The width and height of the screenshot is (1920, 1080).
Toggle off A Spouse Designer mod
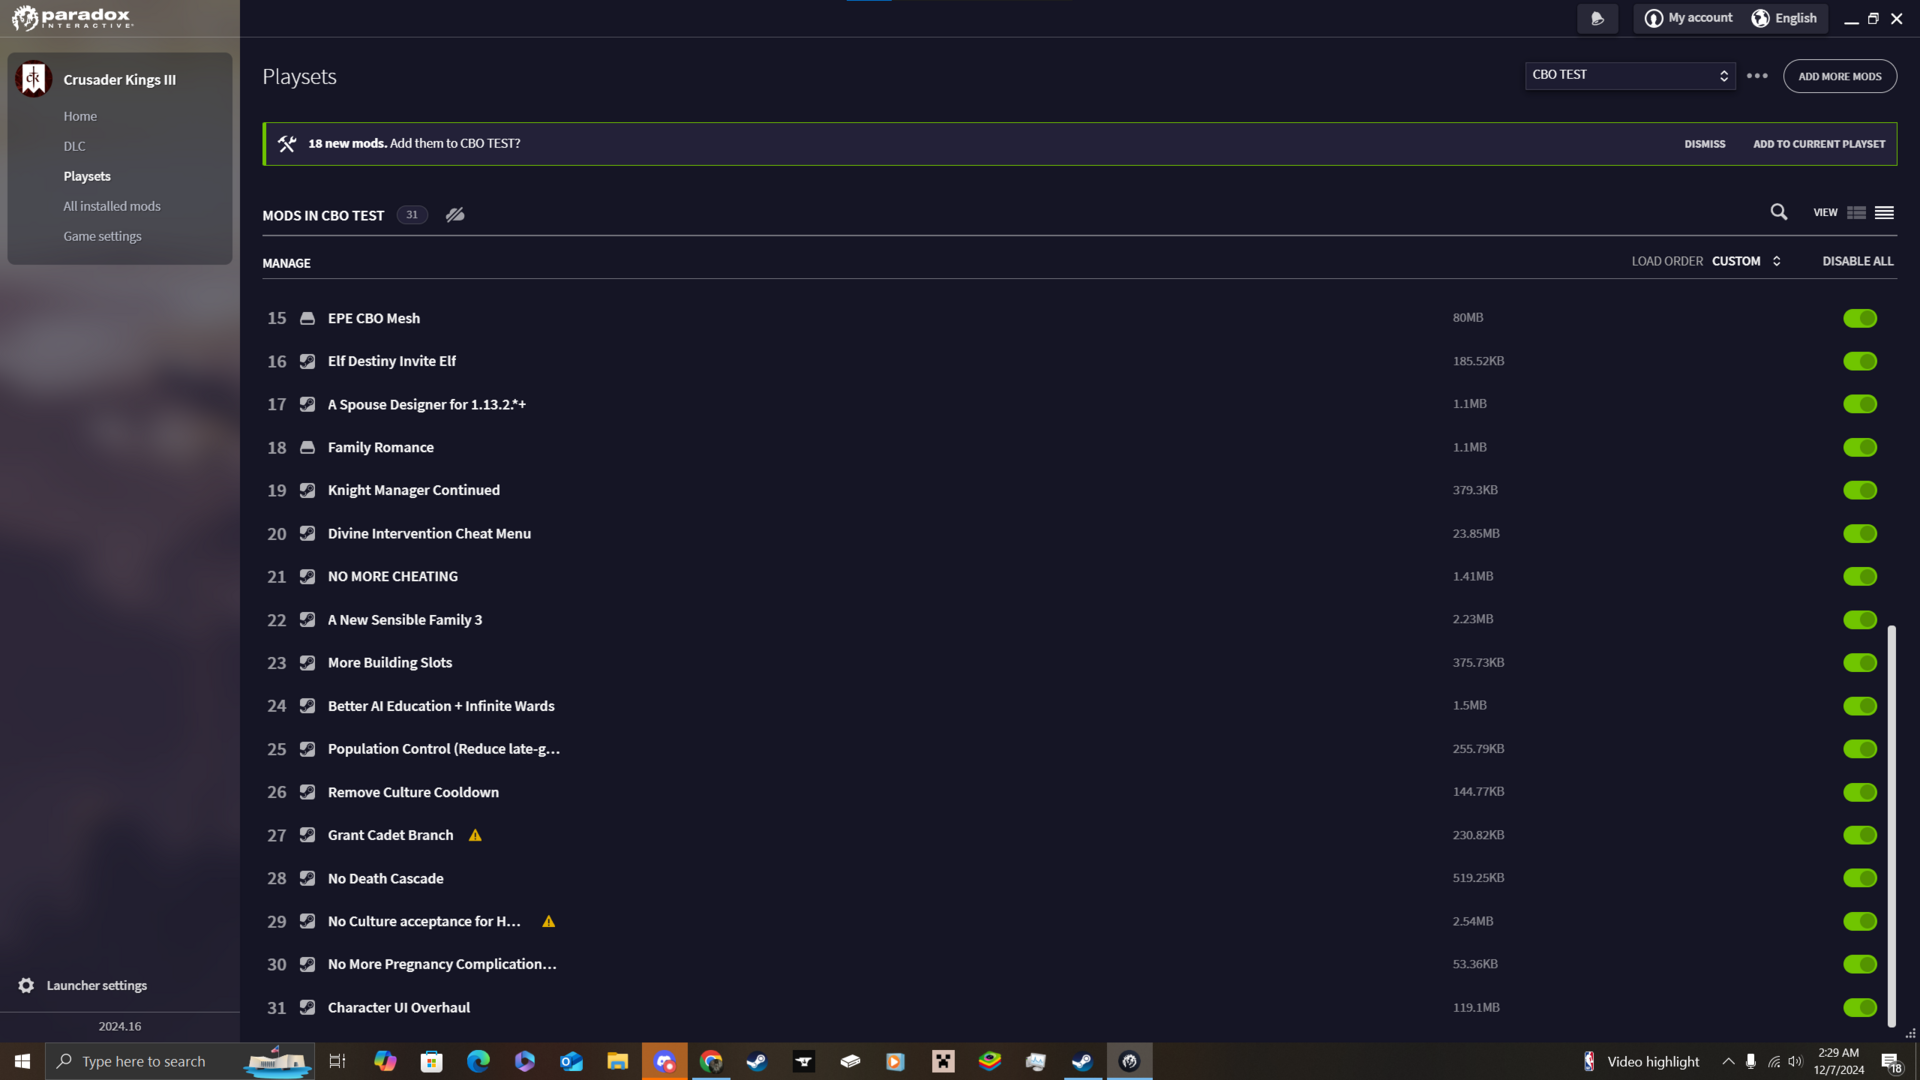tap(1860, 404)
